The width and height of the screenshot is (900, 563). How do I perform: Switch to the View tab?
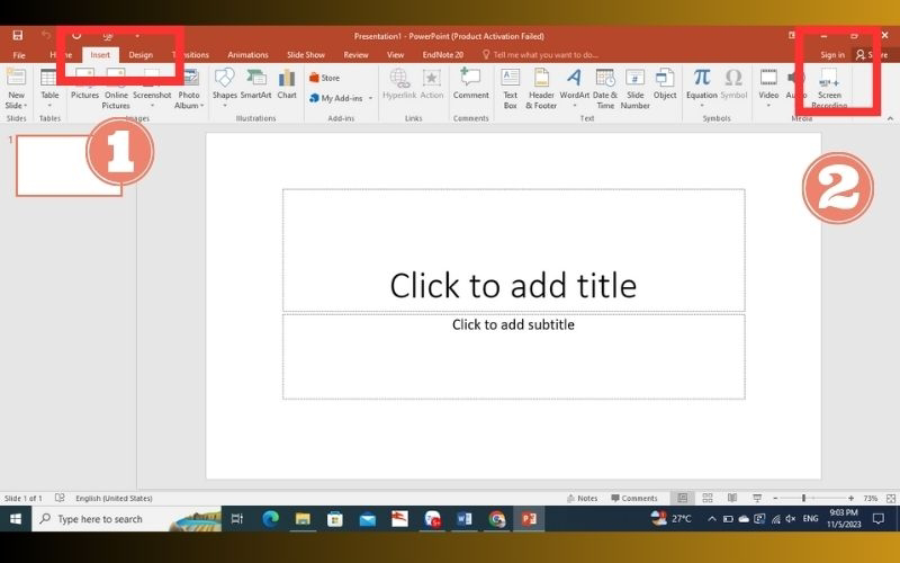tap(395, 55)
